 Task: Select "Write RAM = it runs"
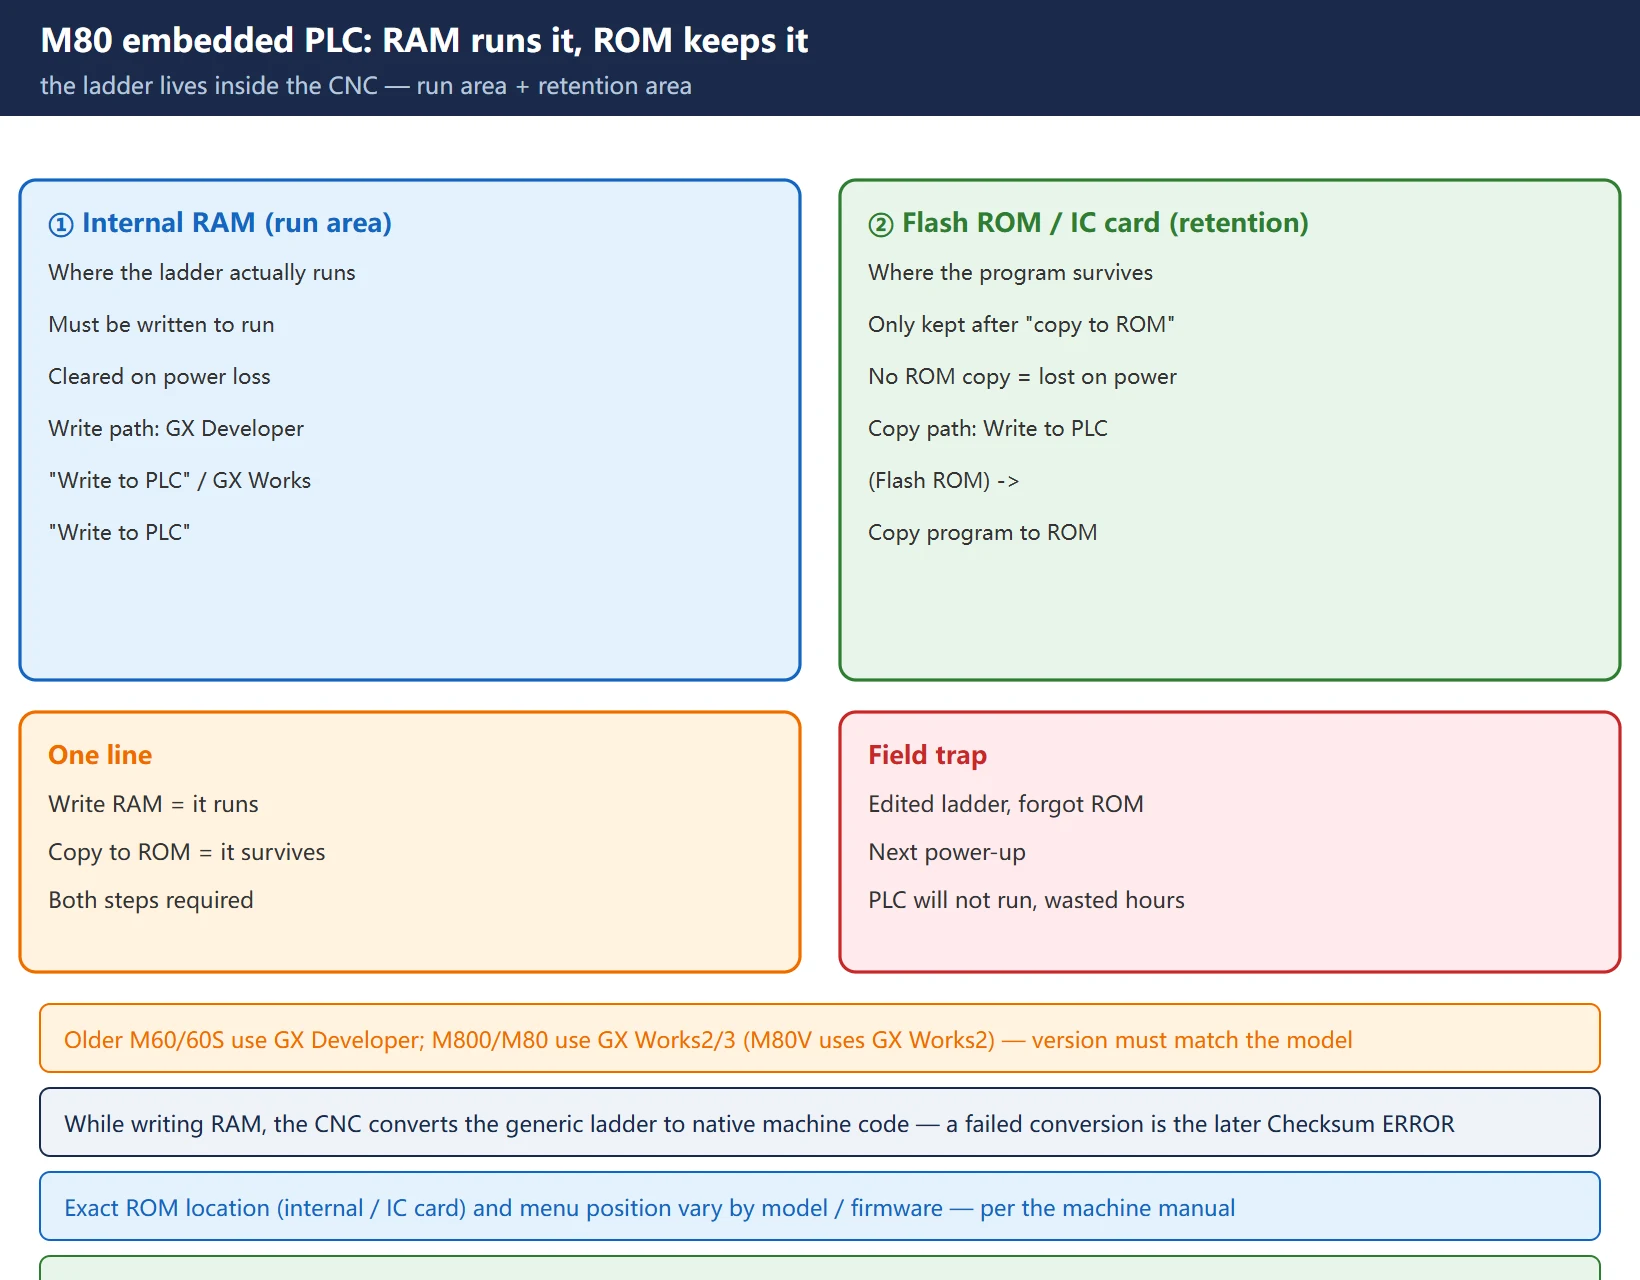[x=153, y=805]
